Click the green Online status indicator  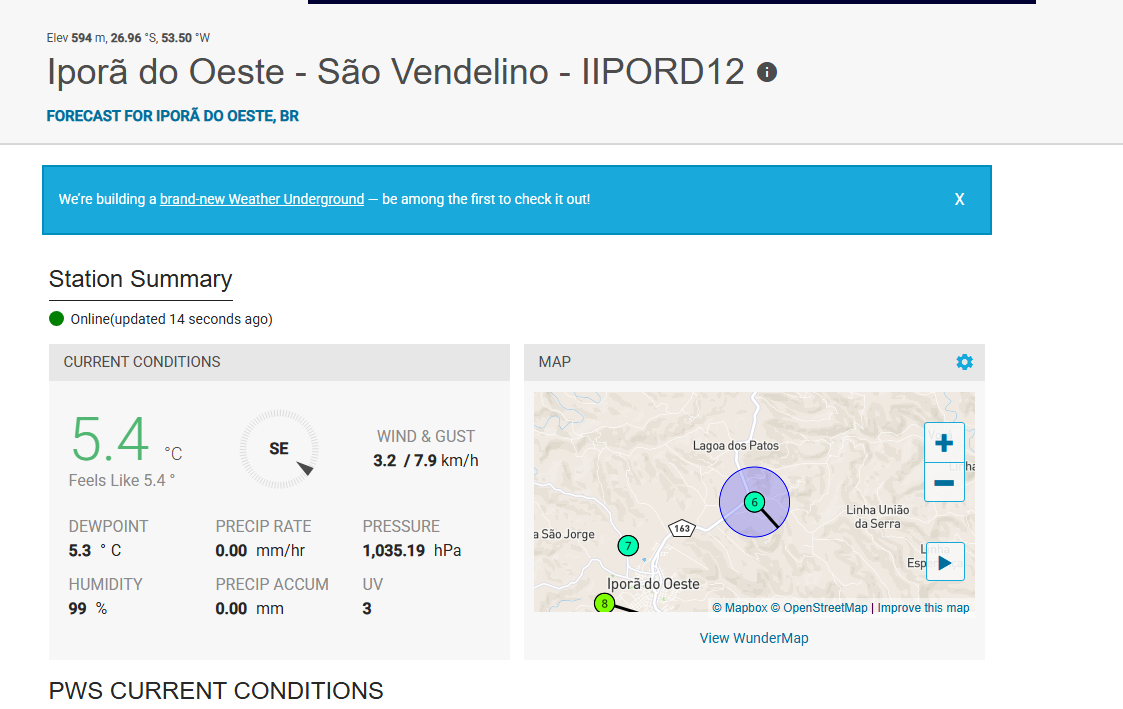point(57,319)
